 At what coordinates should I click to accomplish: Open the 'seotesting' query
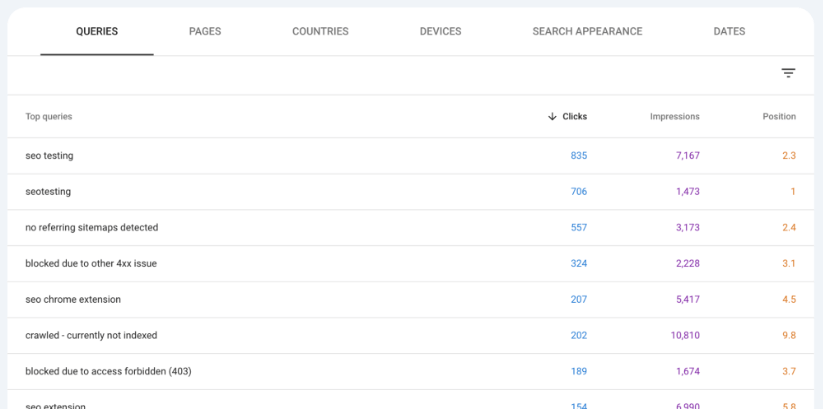click(x=48, y=192)
